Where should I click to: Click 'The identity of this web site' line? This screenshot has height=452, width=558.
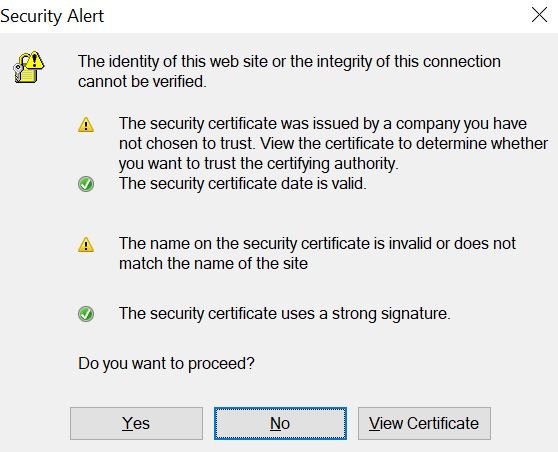[x=289, y=62]
